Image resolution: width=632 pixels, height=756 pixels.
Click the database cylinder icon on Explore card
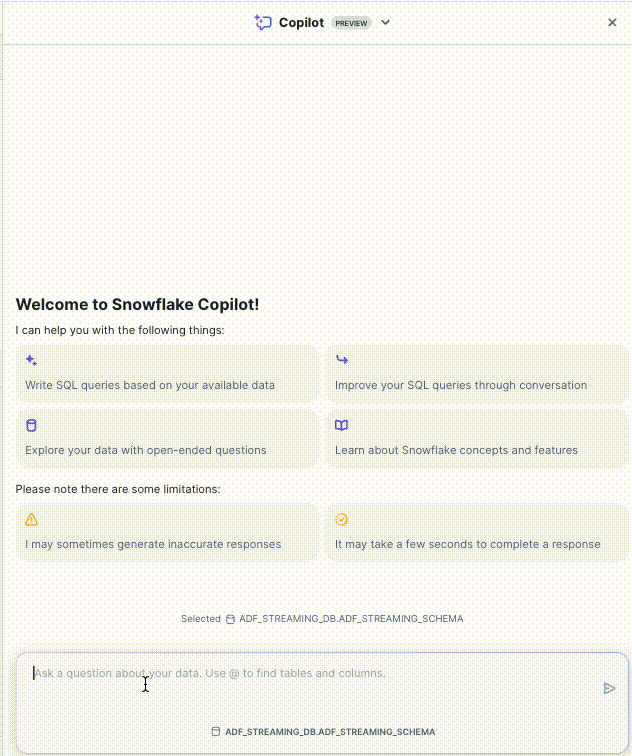(31, 425)
